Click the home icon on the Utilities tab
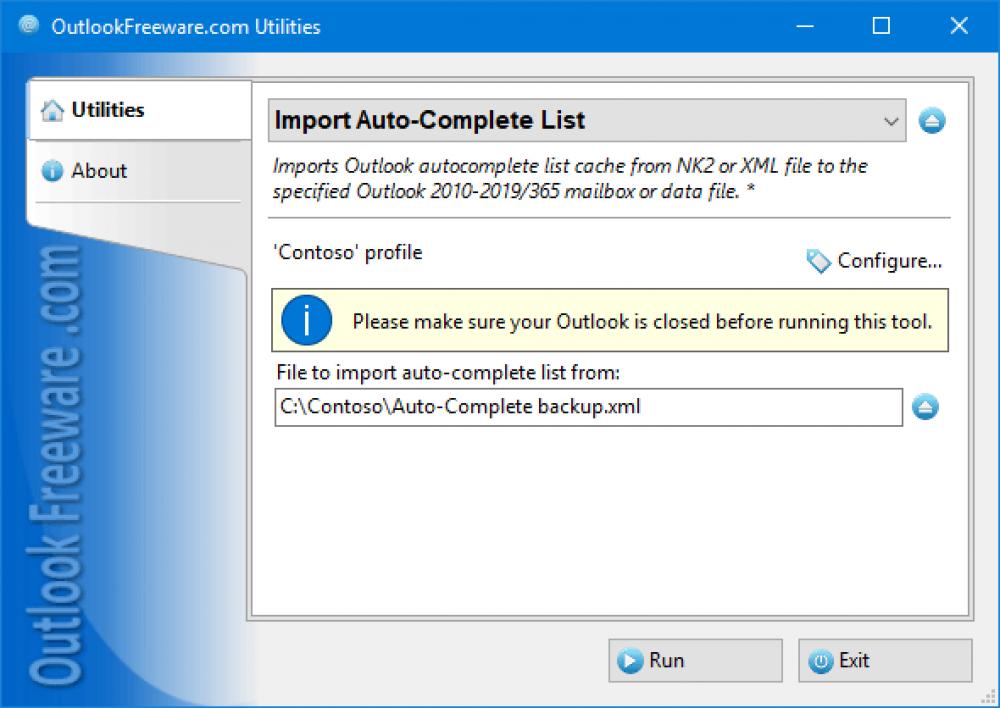The width and height of the screenshot is (1000, 708). pos(53,110)
